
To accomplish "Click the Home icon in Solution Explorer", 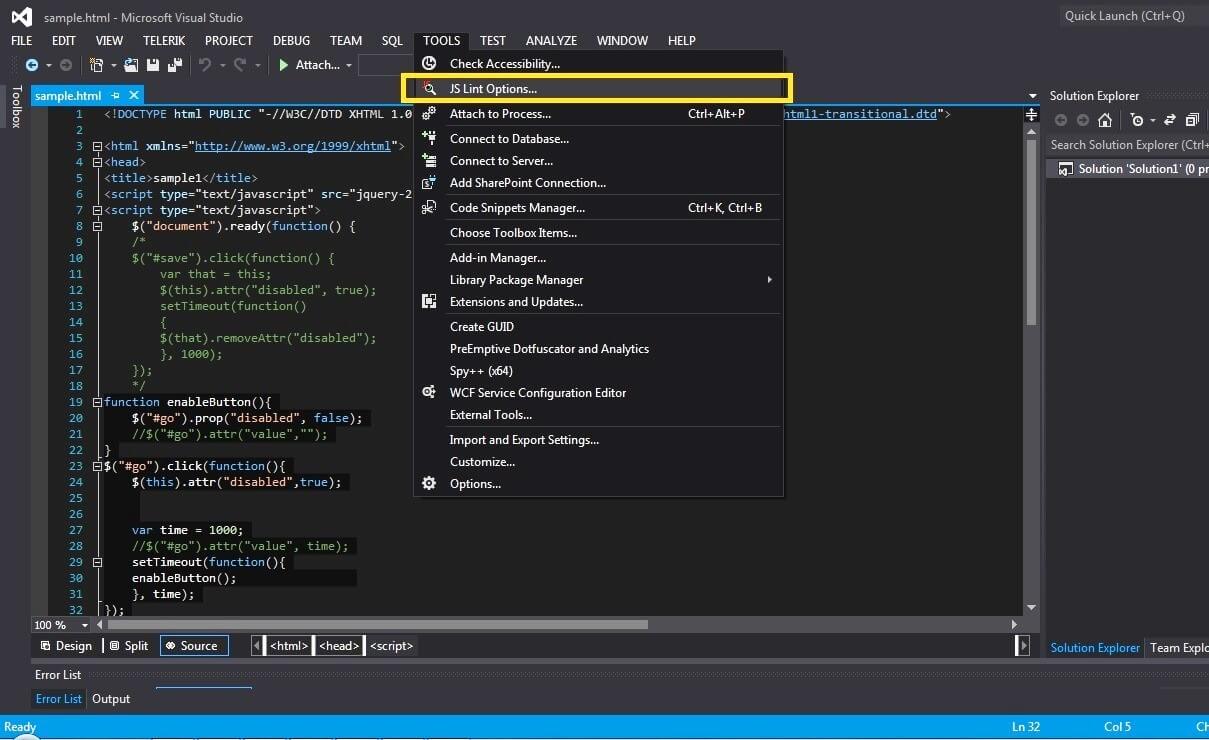I will click(x=1104, y=120).
